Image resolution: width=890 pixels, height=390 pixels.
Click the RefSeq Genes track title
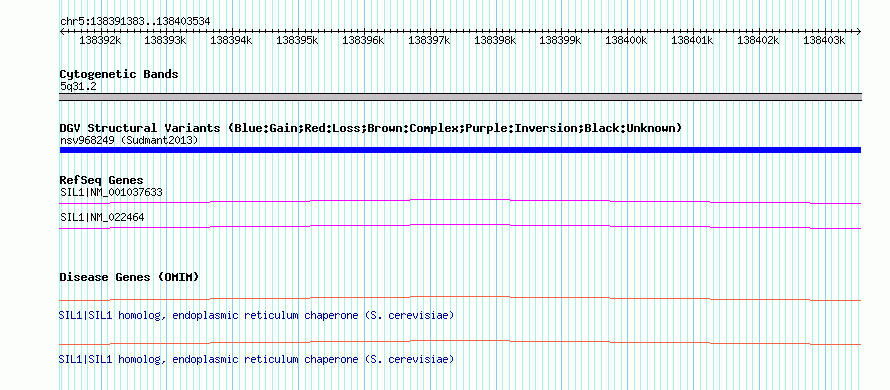102,181
